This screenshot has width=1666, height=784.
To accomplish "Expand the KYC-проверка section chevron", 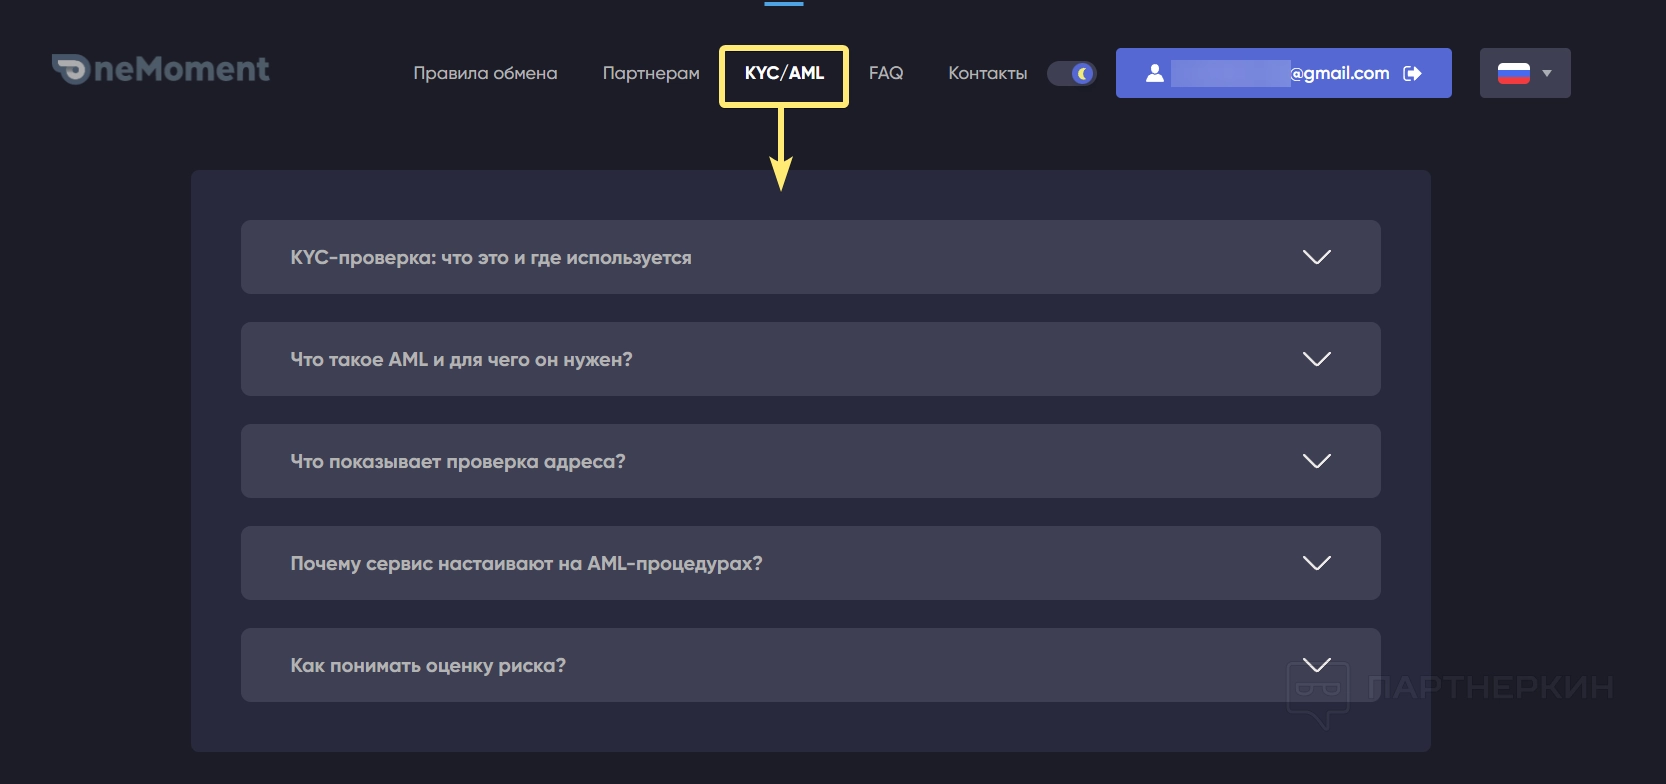I will click(1316, 257).
